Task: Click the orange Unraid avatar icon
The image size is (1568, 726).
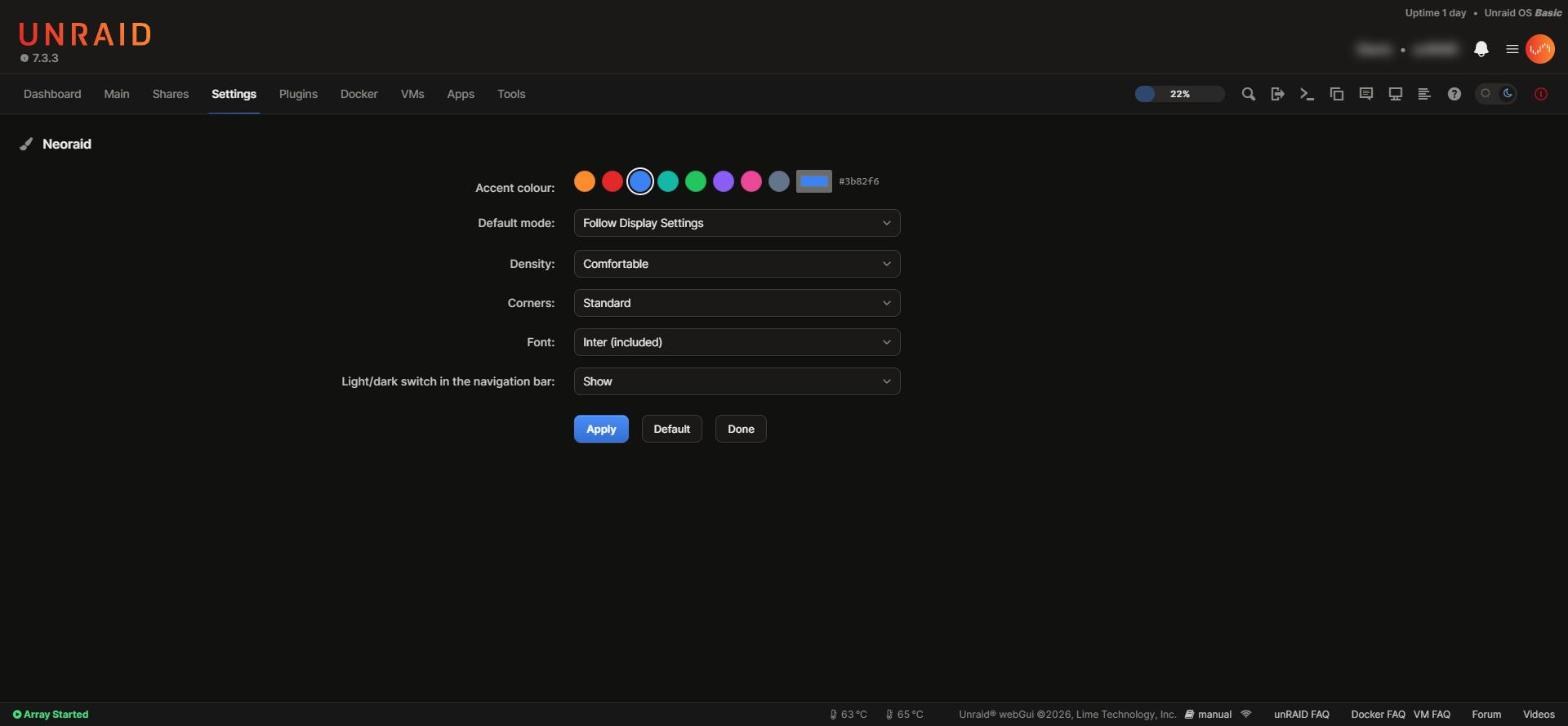Action: point(1540,49)
